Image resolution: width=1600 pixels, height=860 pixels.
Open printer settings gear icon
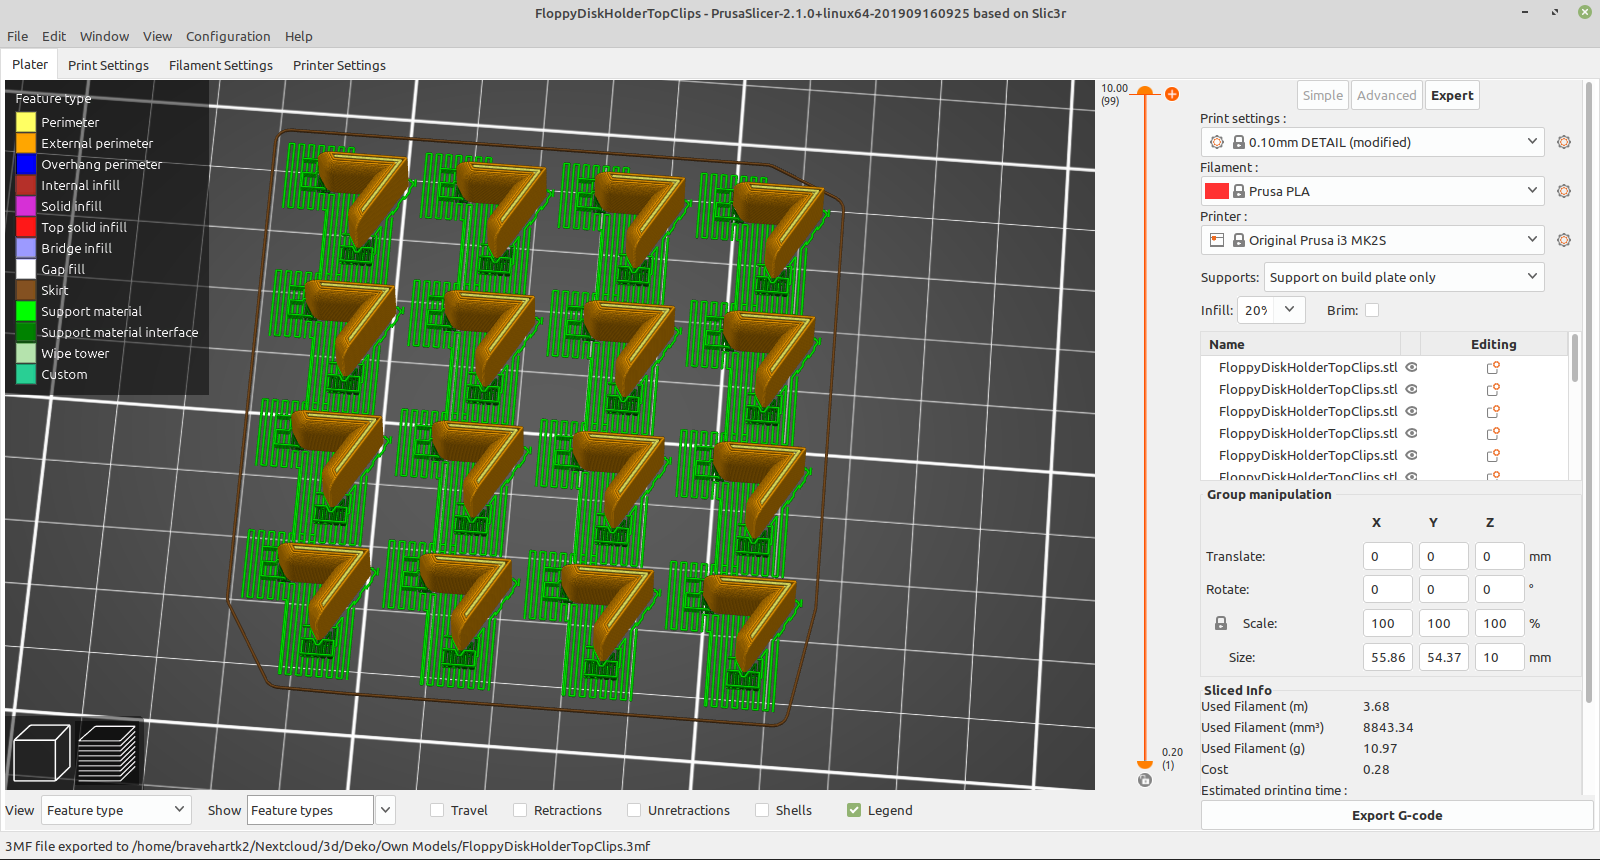[1564, 240]
